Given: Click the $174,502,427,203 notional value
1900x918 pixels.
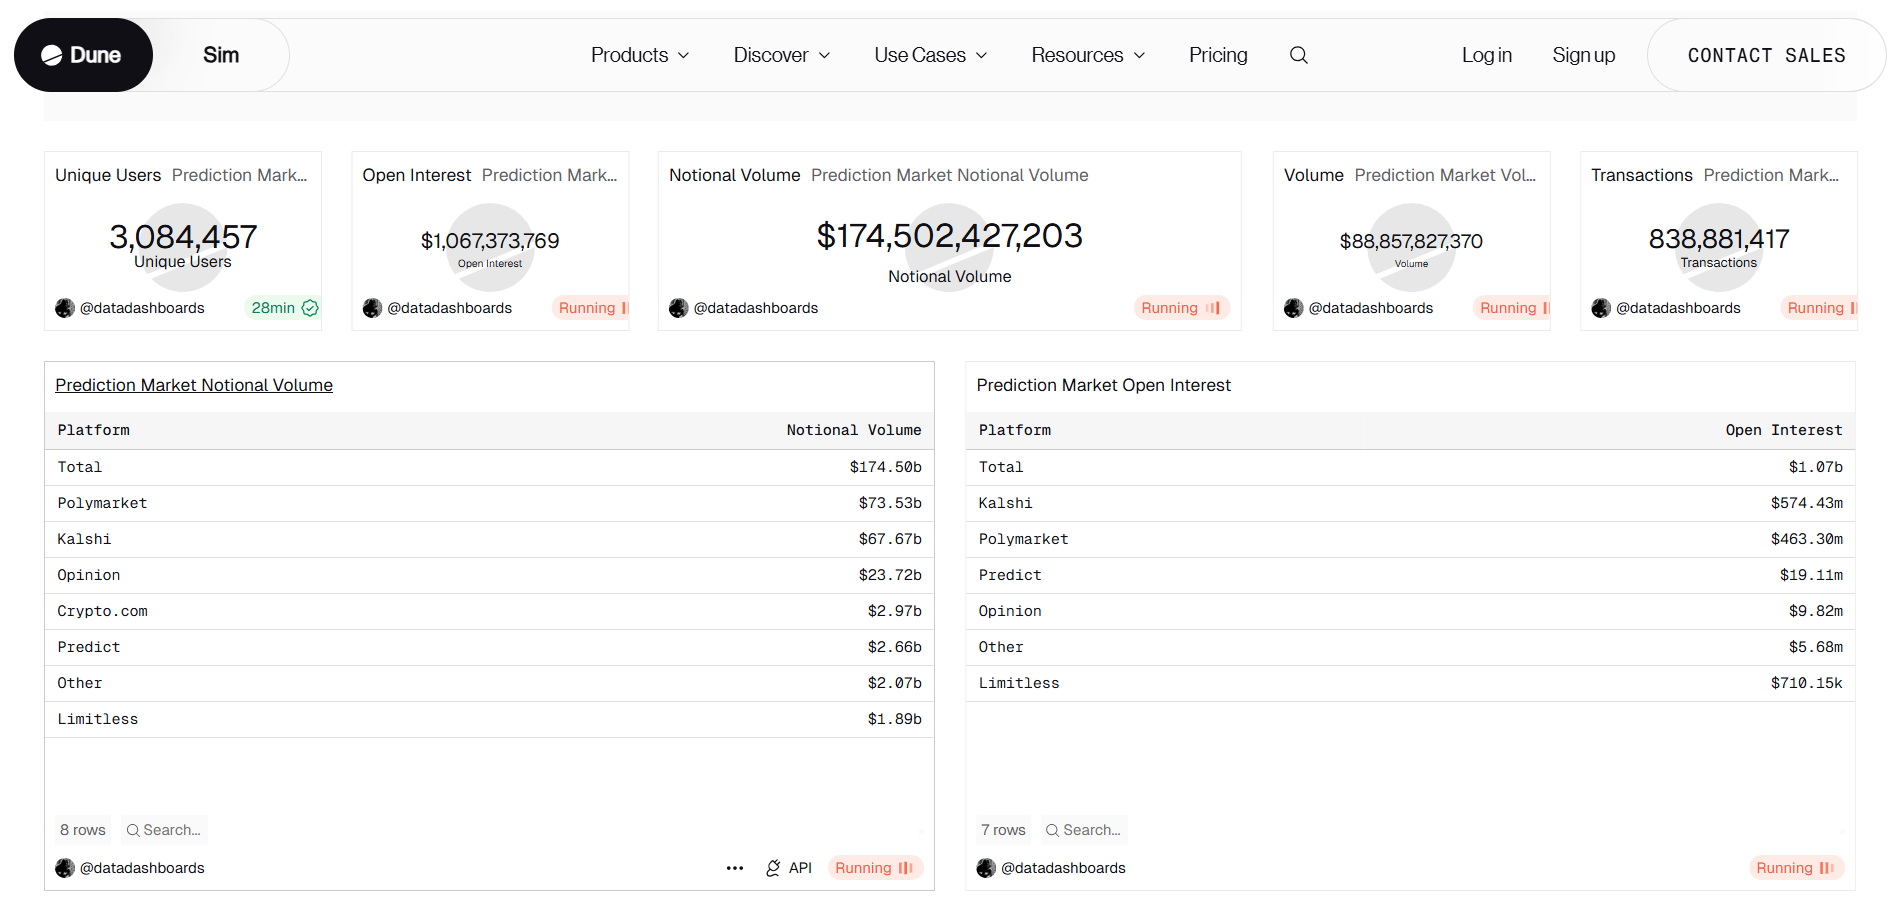Looking at the screenshot, I should 949,236.
